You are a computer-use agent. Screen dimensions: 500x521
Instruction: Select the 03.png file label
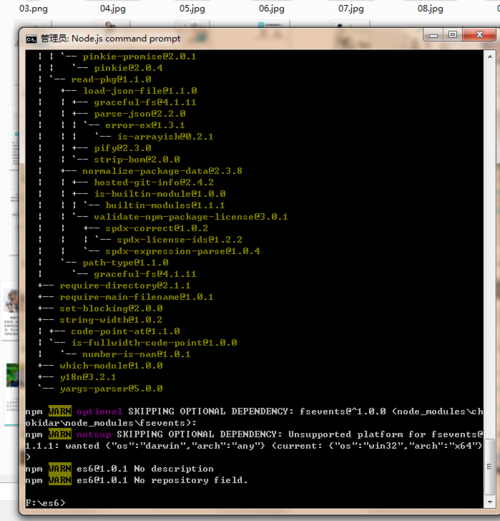[33, 8]
